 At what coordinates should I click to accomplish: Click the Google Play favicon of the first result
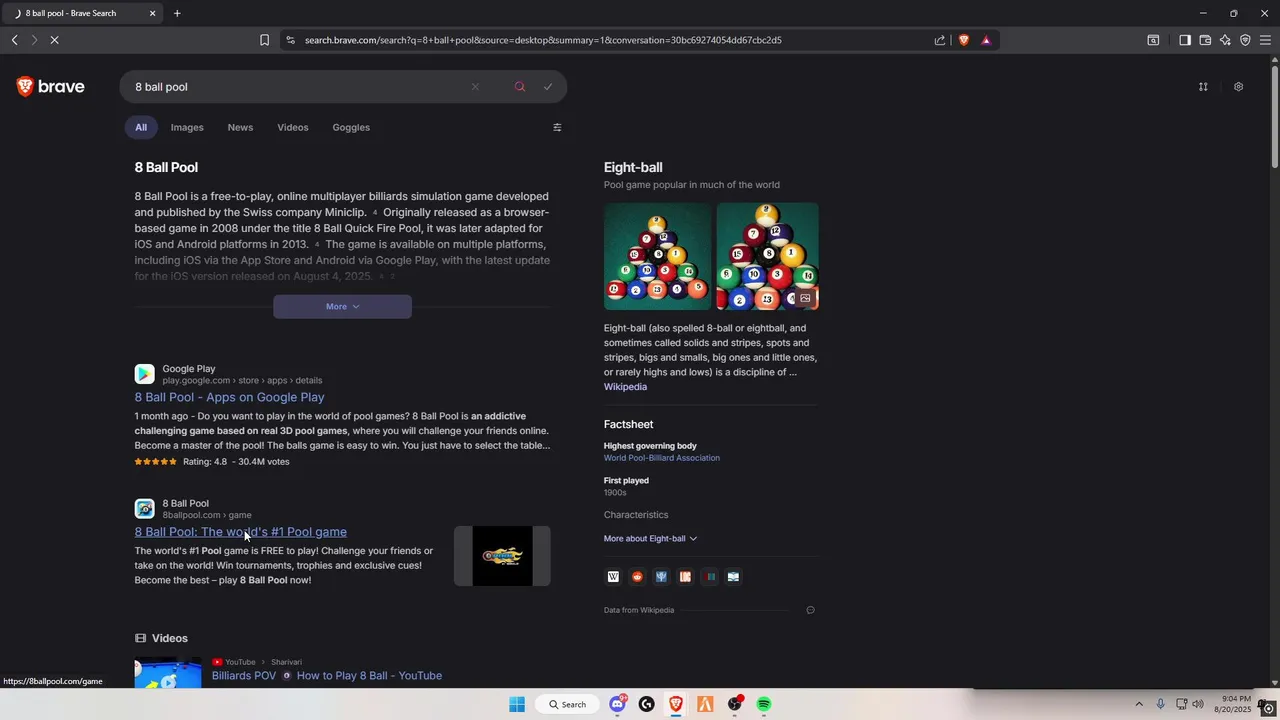point(145,374)
